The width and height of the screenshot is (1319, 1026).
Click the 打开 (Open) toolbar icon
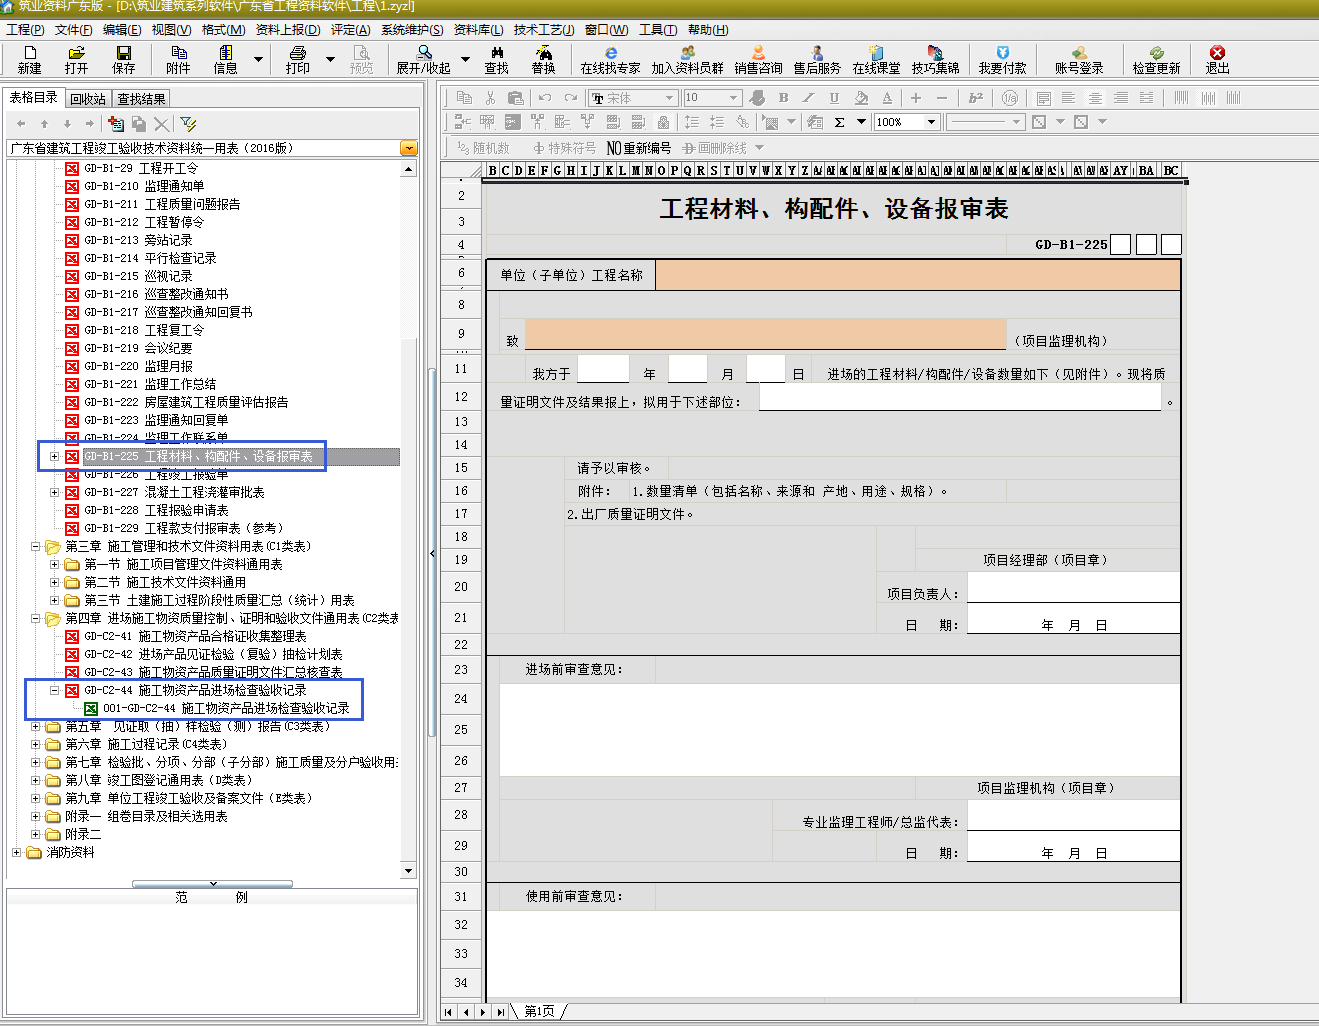[76, 59]
